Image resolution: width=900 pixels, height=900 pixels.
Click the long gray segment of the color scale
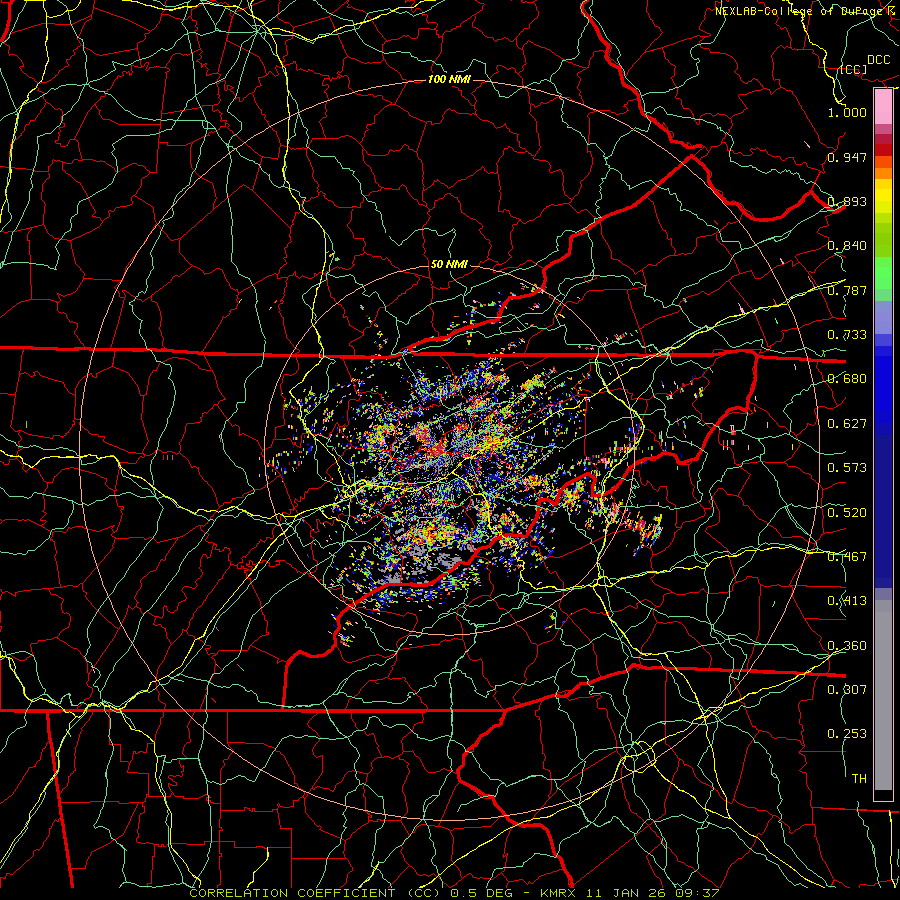[x=883, y=695]
